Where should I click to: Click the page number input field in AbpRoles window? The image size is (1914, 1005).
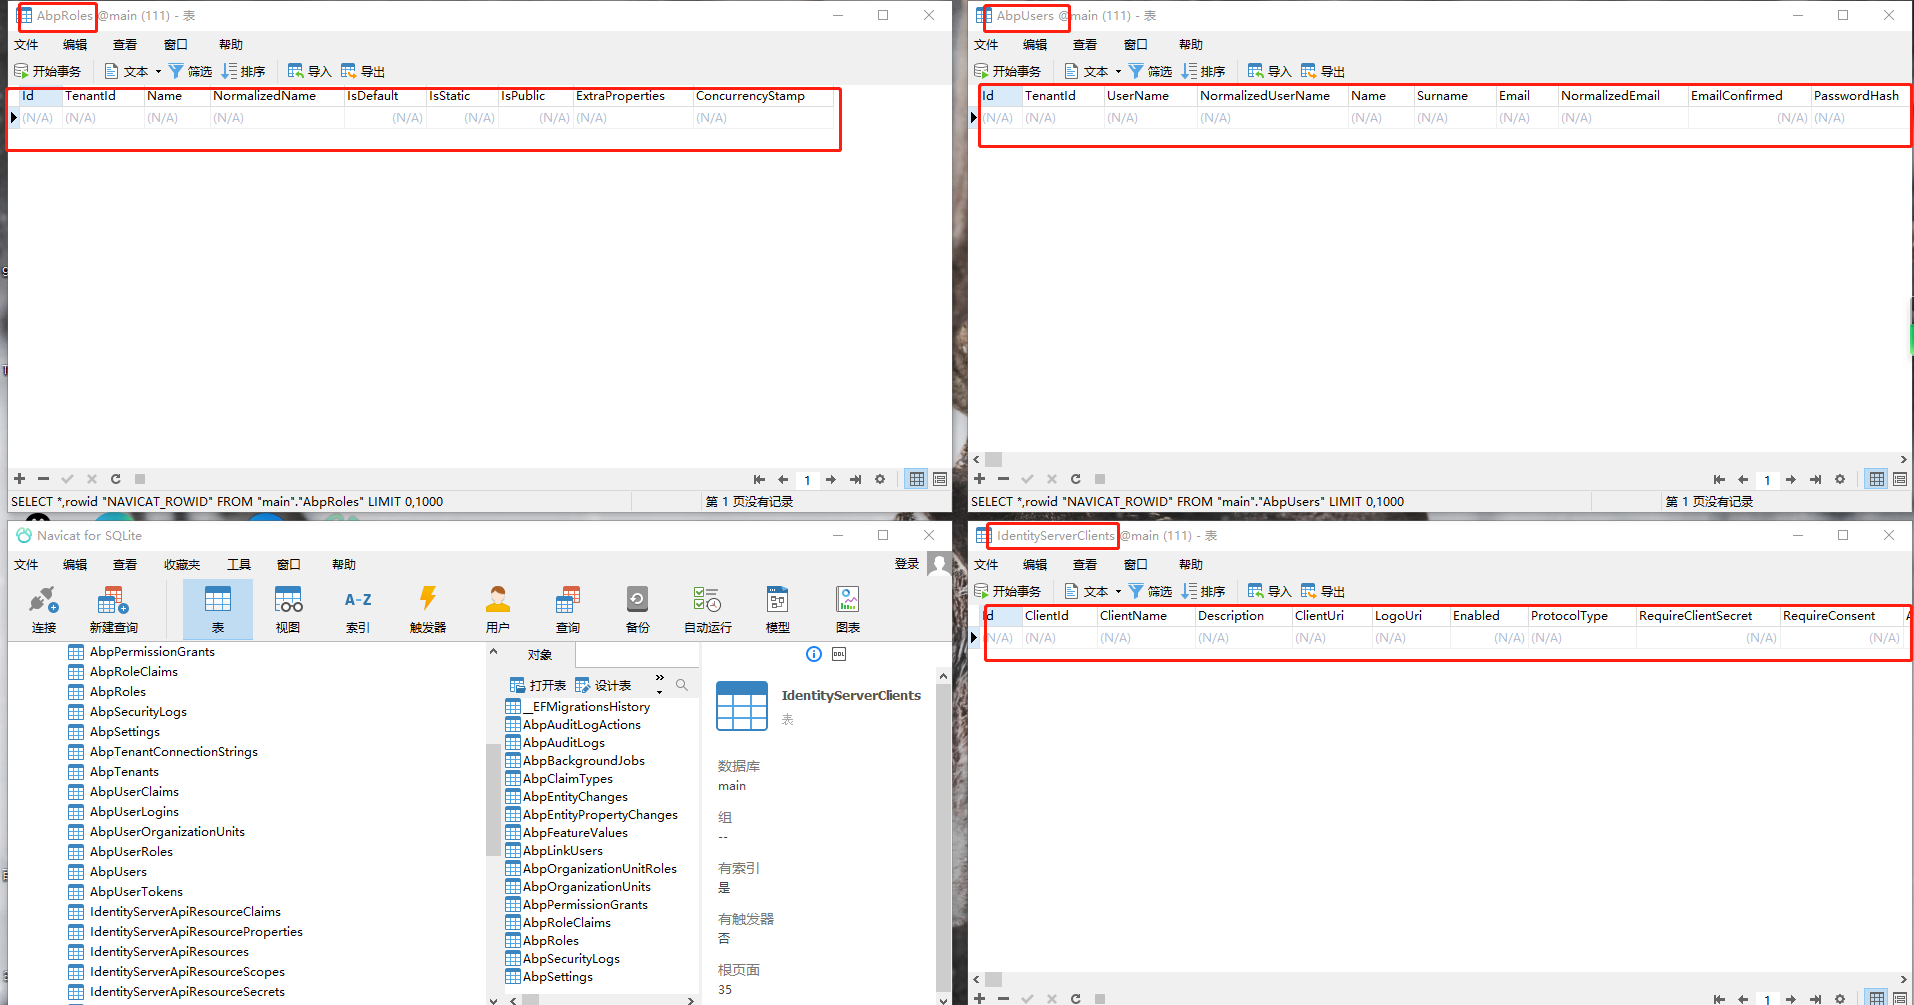tap(808, 479)
